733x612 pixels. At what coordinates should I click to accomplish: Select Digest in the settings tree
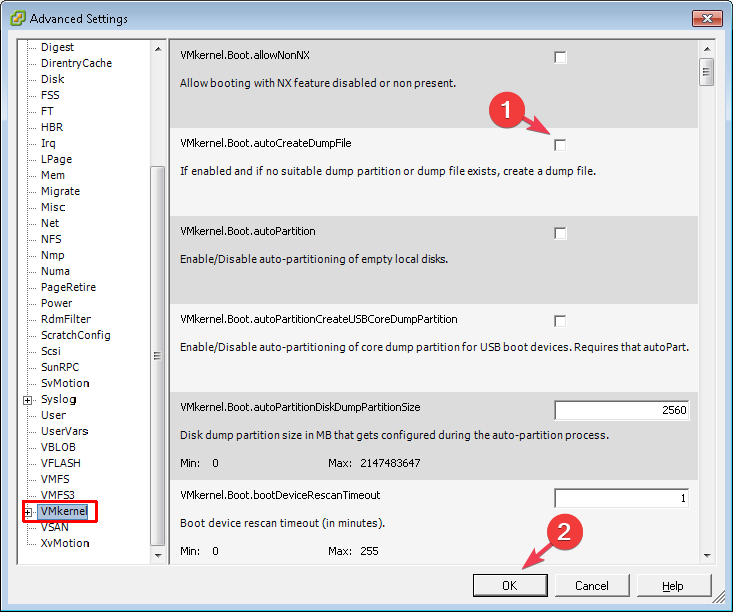click(57, 47)
